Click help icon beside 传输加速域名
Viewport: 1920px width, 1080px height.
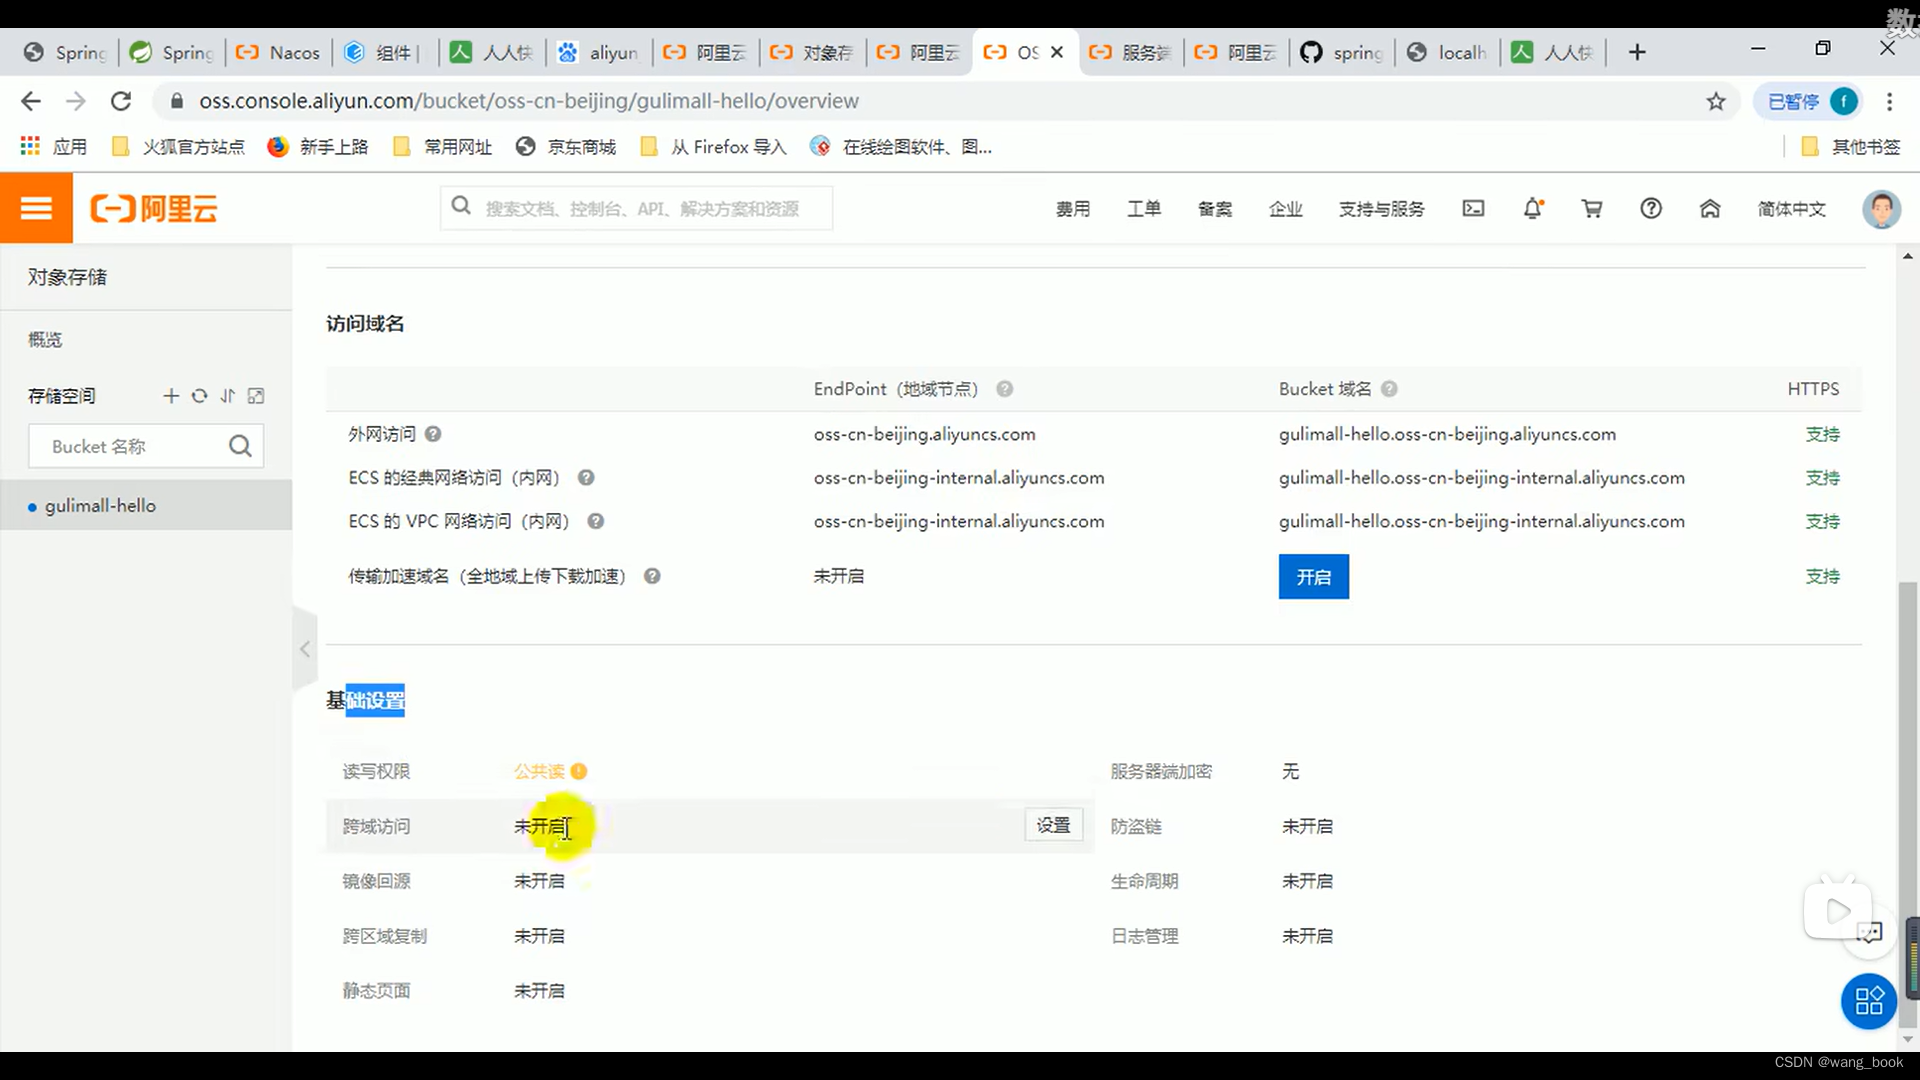(652, 576)
